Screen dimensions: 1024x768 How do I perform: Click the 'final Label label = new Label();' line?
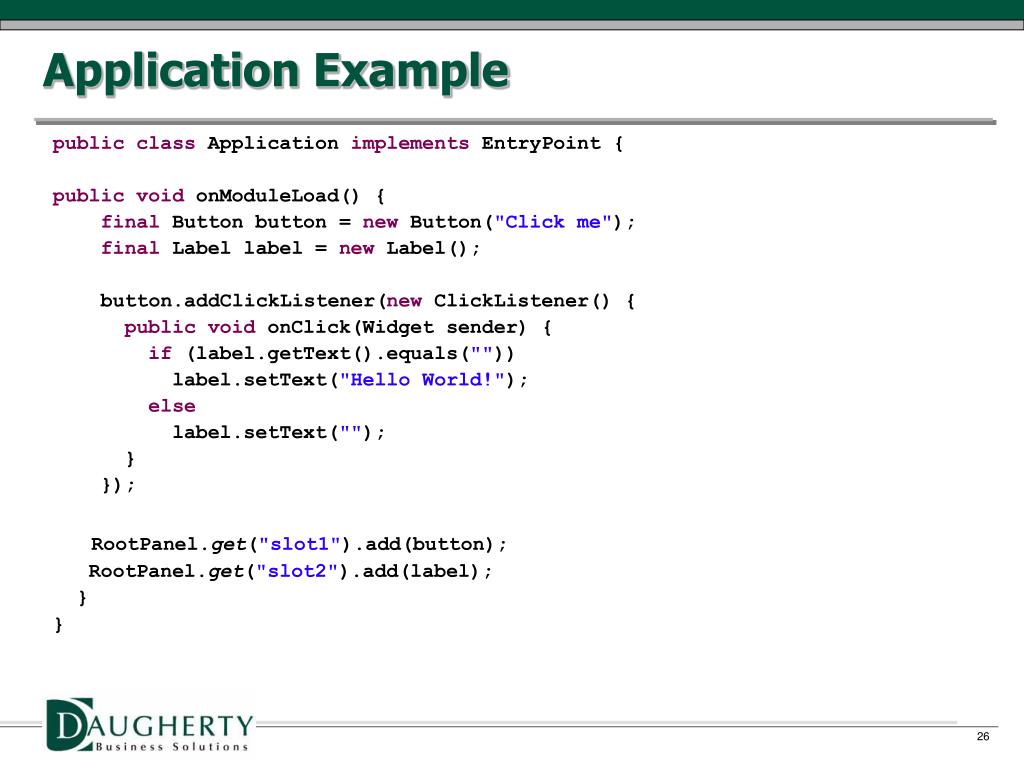291,248
